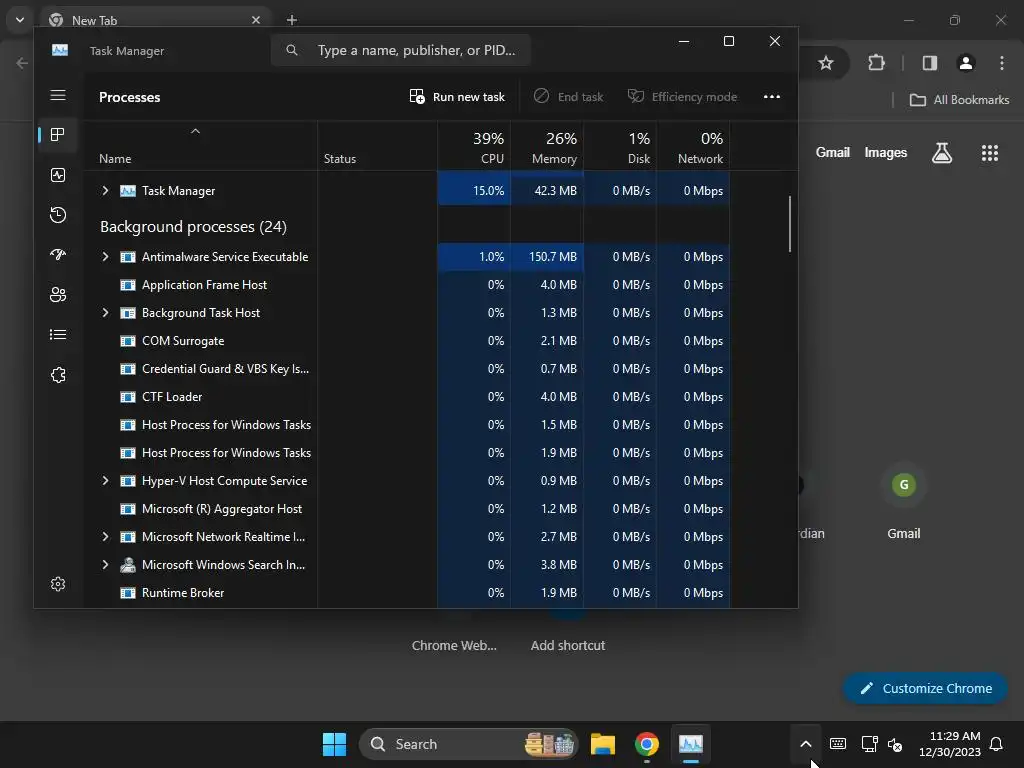This screenshot has width=1024, height=768.
Task: Open the clock showing 11:29 AM
Action: [950, 744]
